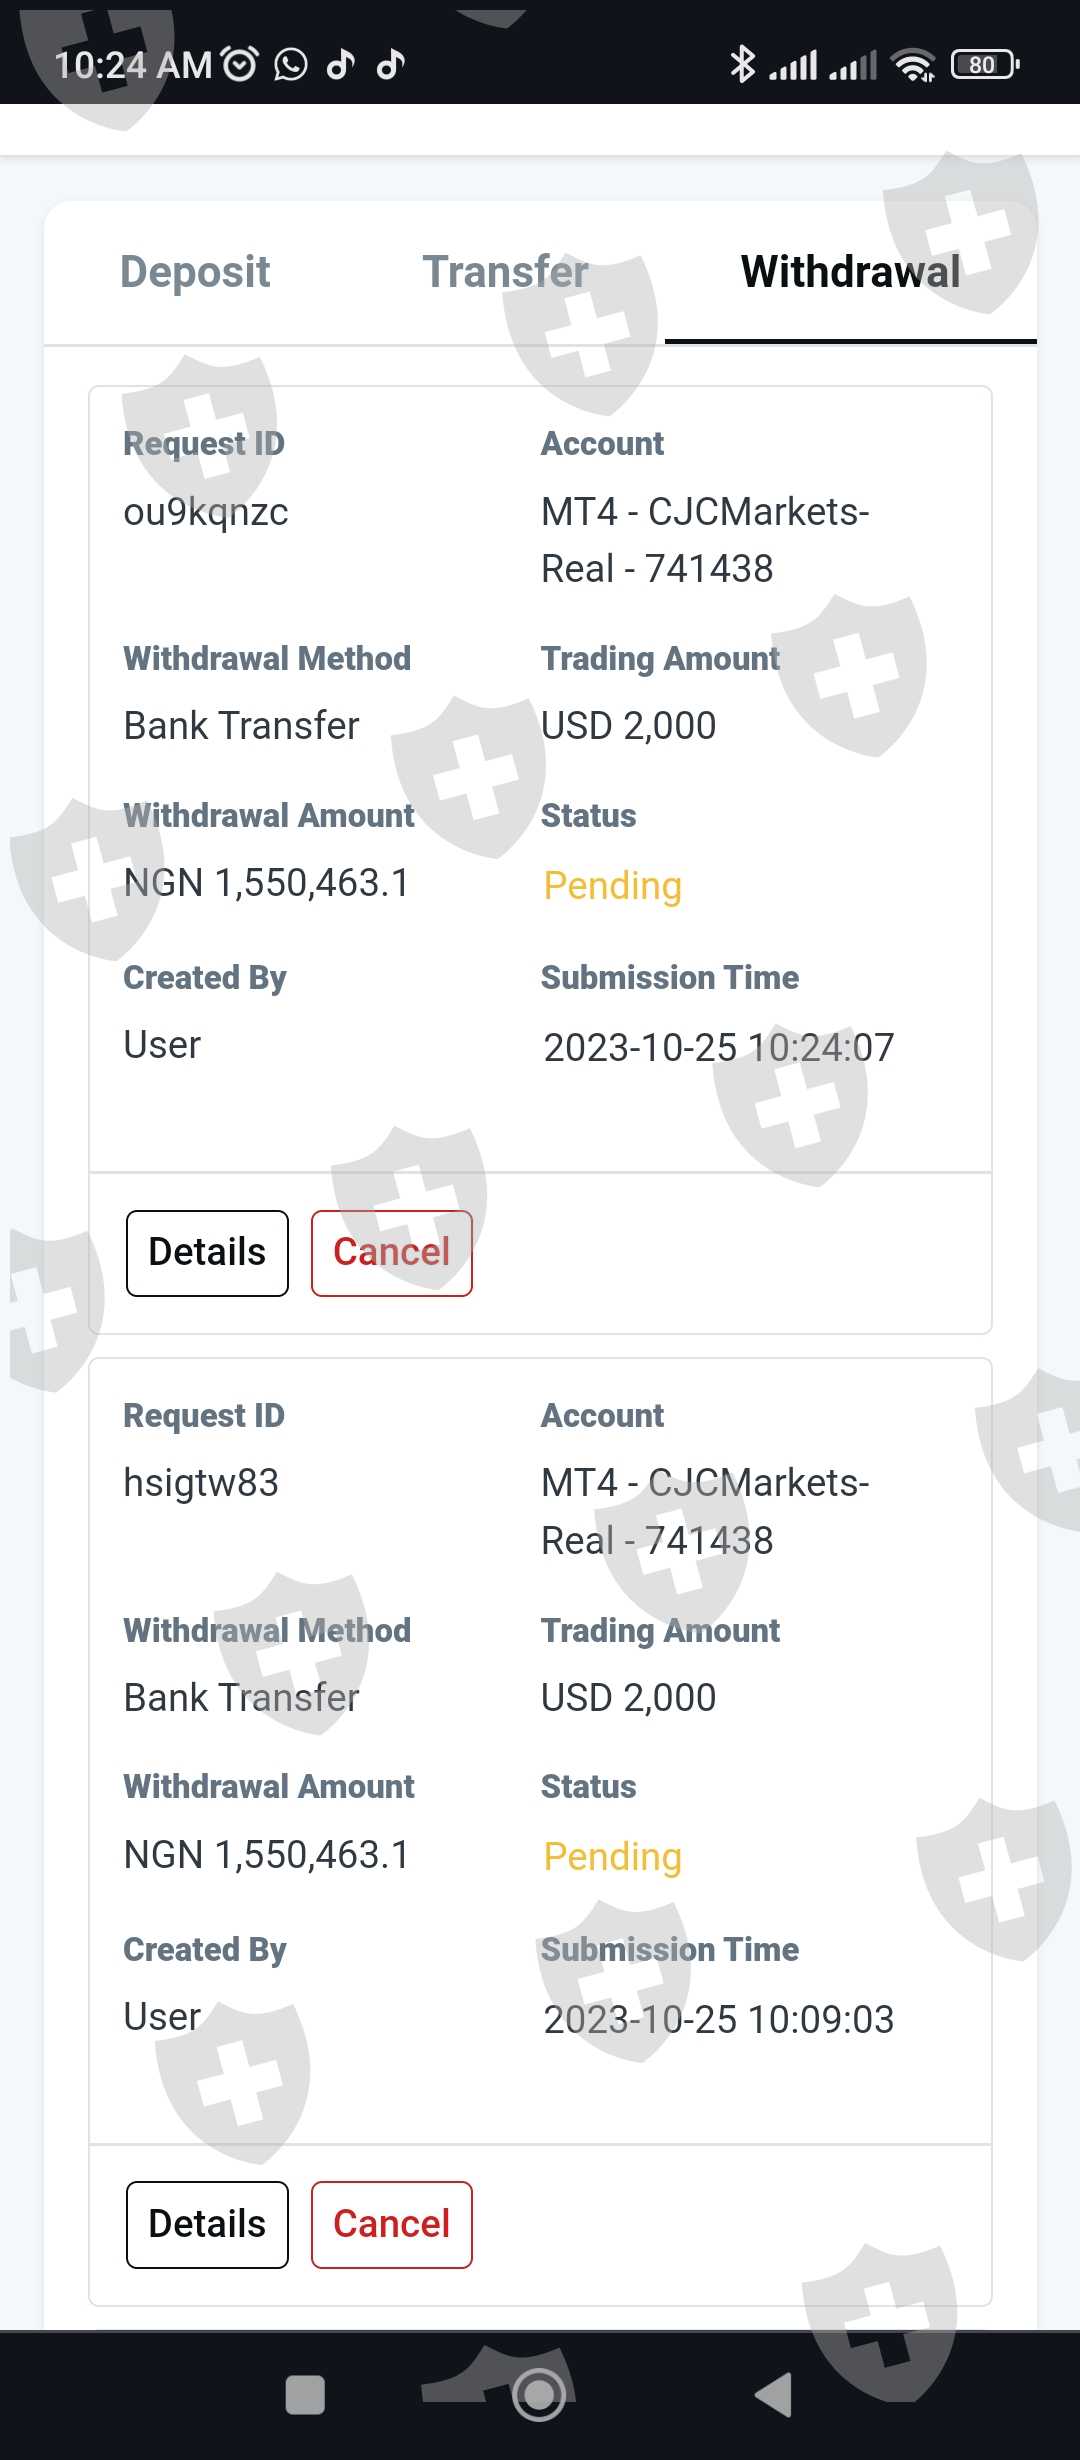Tap the Bluetooth status icon
Image resolution: width=1080 pixels, height=2460 pixels.
pos(742,64)
